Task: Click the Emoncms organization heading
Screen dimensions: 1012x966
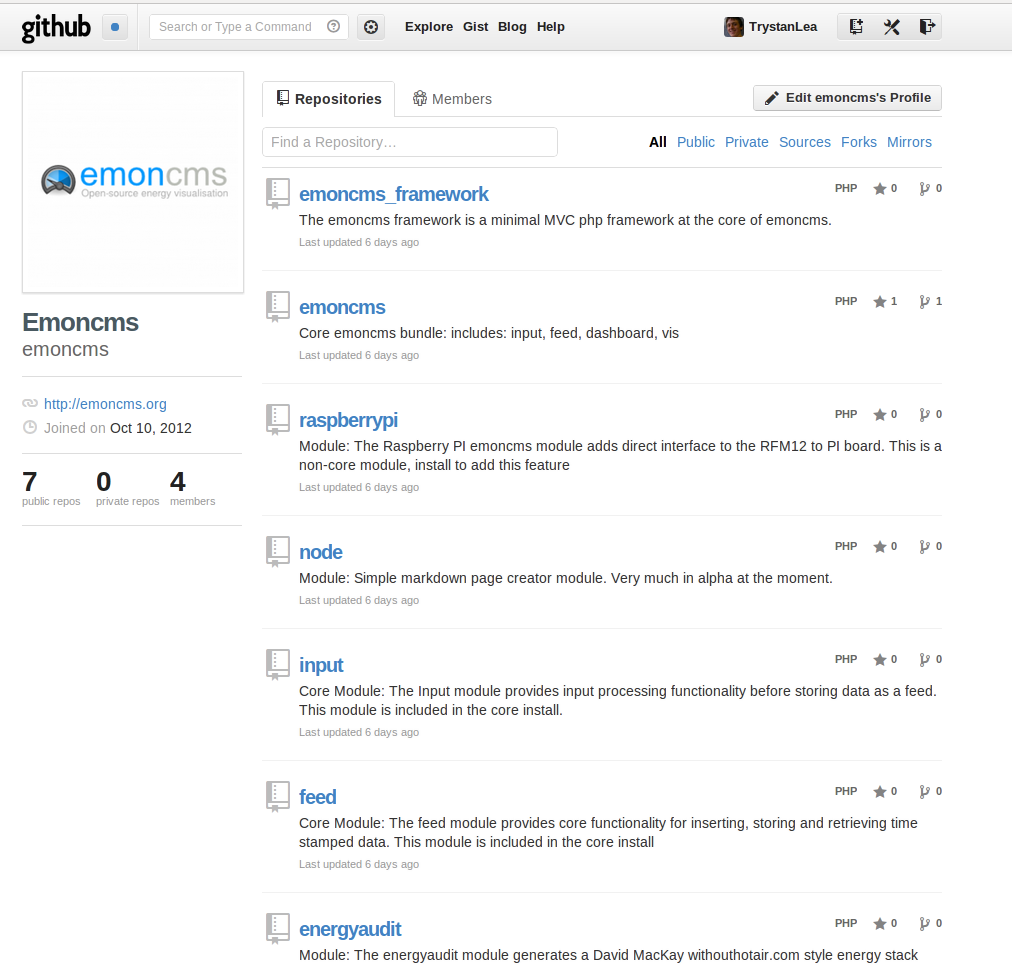Action: (x=81, y=322)
